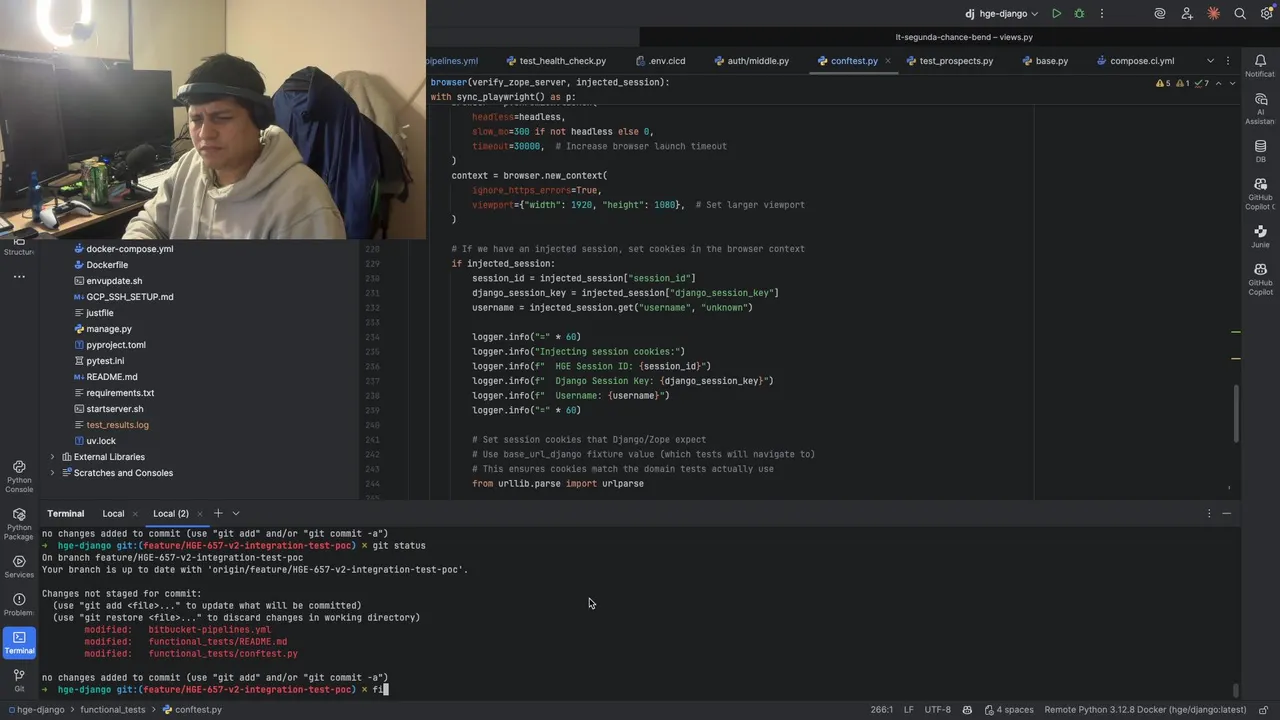This screenshot has width=1280, height=720.
Task: Open IDE settings gear
Action: [x=1266, y=14]
